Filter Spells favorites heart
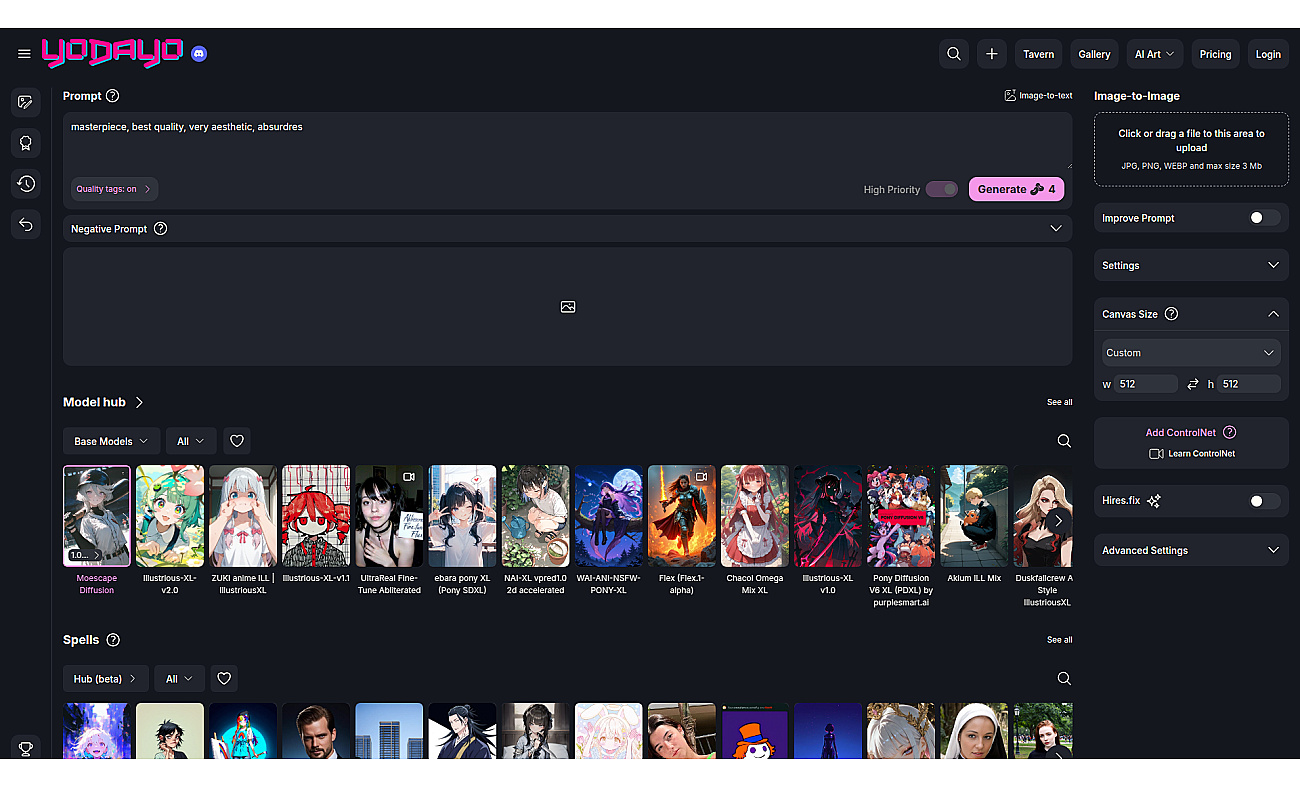The image size is (1300, 788). tap(225, 679)
